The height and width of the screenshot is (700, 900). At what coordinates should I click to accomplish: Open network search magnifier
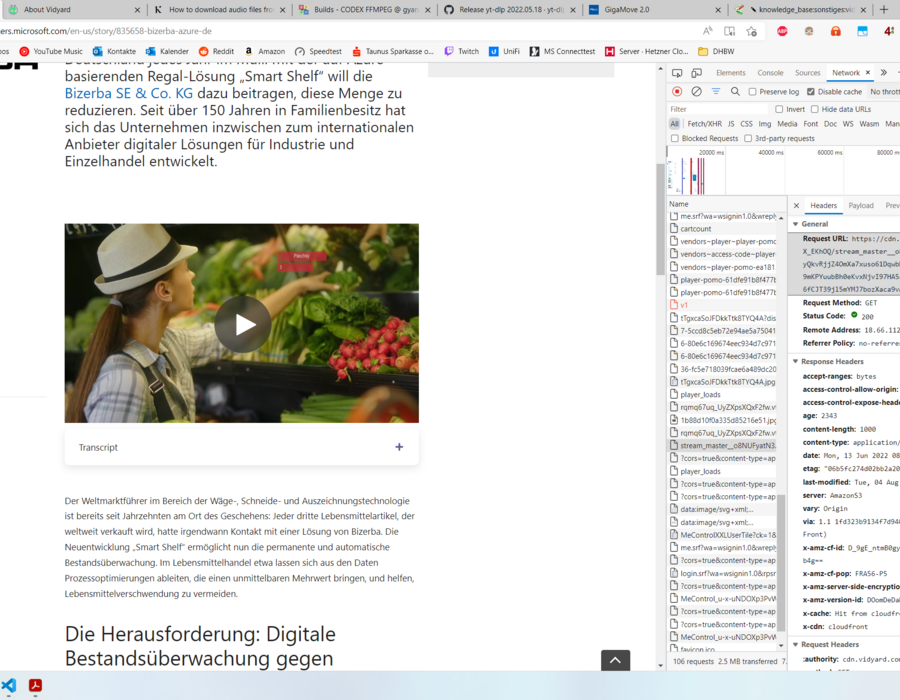735,91
